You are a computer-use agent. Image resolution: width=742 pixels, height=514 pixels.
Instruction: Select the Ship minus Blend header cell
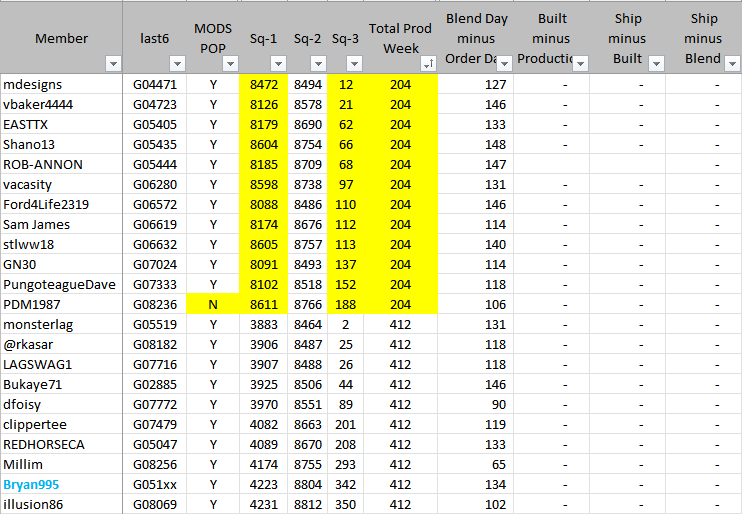click(x=703, y=38)
